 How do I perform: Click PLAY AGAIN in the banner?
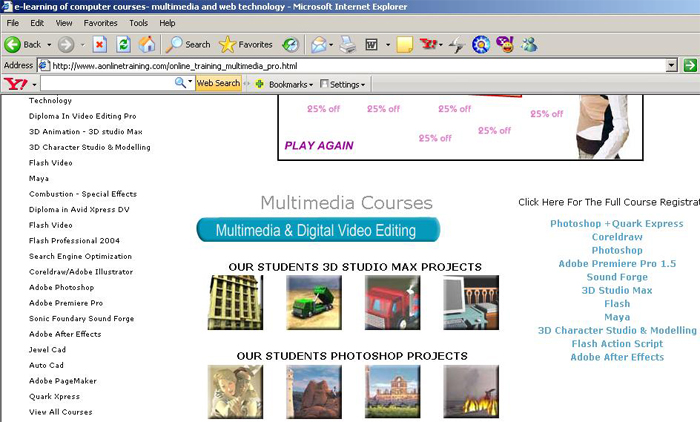[x=319, y=146]
